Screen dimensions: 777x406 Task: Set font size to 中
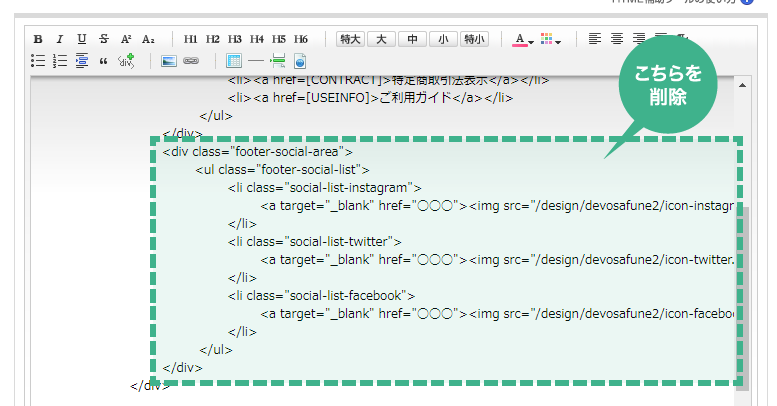pyautogui.click(x=412, y=39)
